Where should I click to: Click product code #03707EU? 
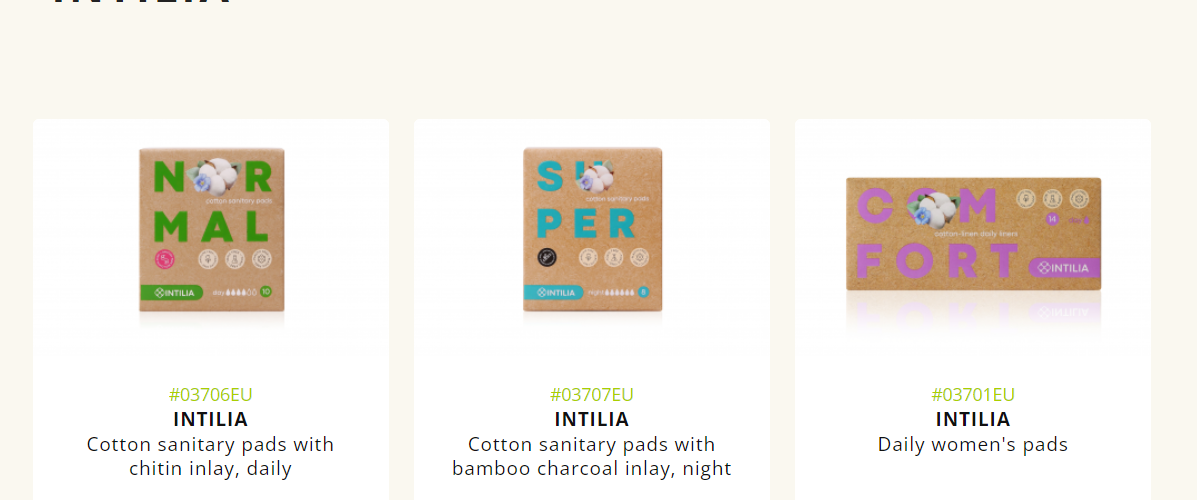coord(592,395)
